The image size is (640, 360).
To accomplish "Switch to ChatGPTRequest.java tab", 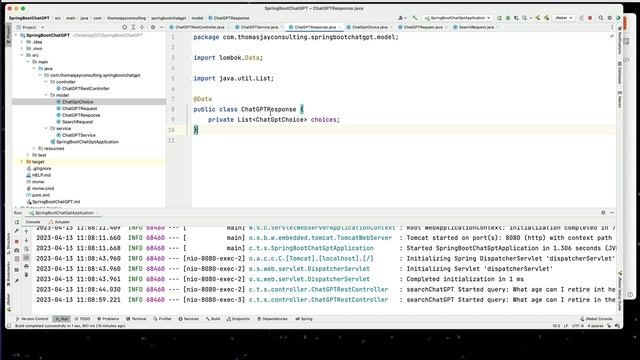I will coord(423,27).
